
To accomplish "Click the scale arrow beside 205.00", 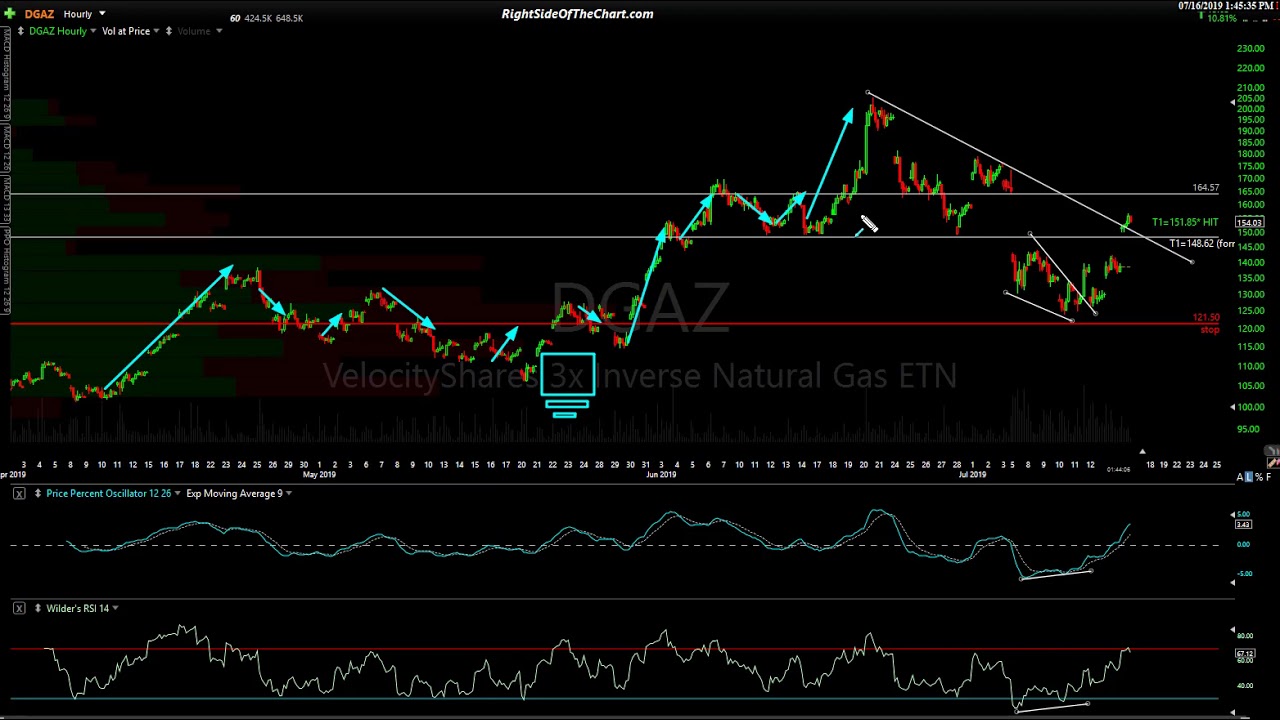I will click(1232, 101).
